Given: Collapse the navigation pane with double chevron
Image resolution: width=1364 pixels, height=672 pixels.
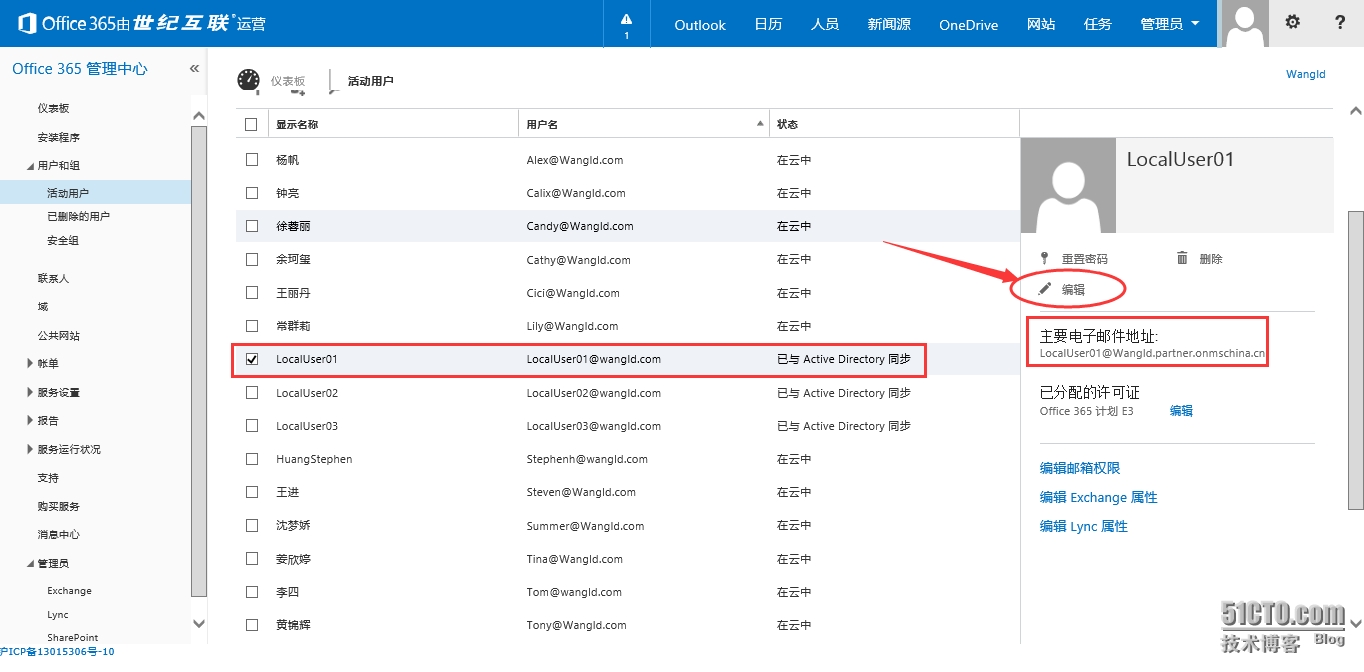Looking at the screenshot, I should tap(195, 68).
